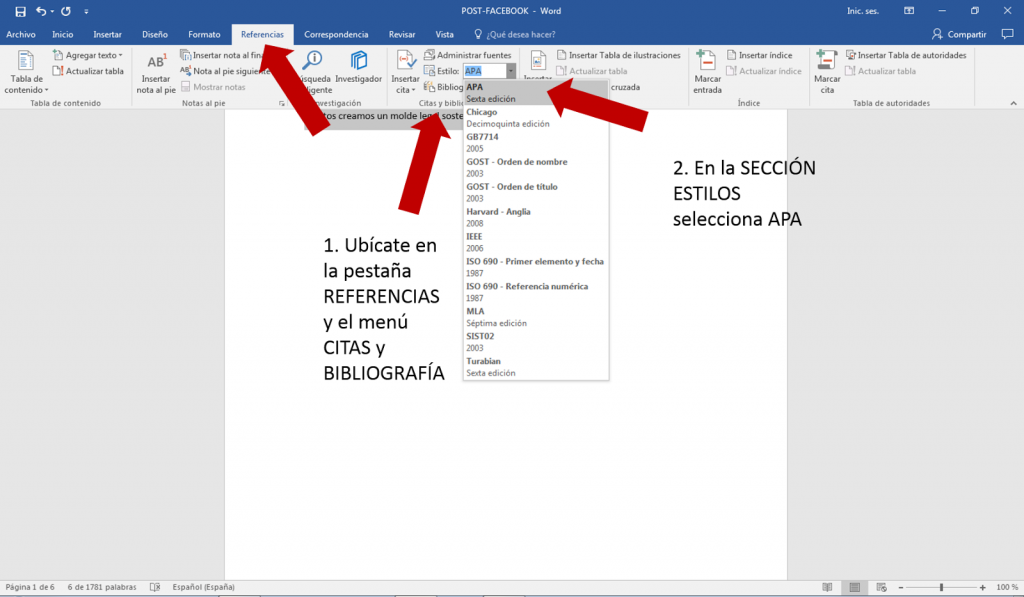Switch to the Insertar tab
Viewport: 1024px width, 597px height.
pyautogui.click(x=107, y=35)
